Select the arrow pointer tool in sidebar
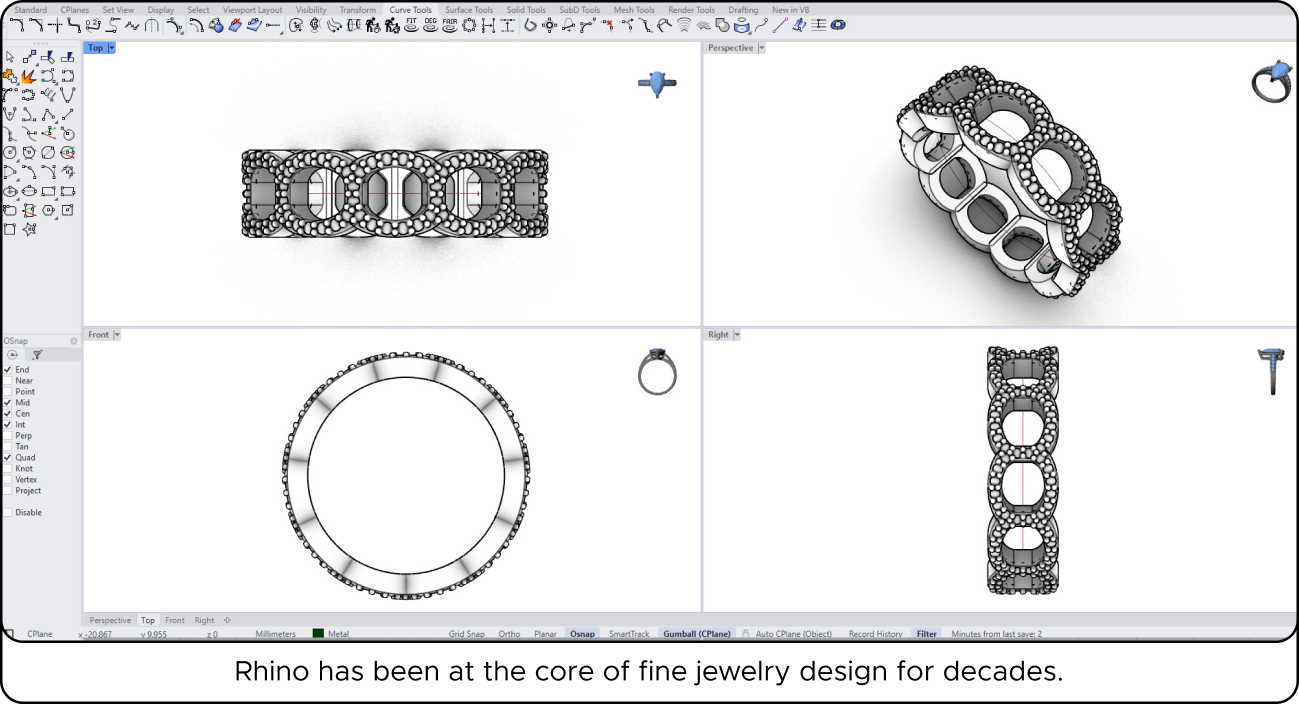Viewport: 1299px width, 704px height. point(10,57)
